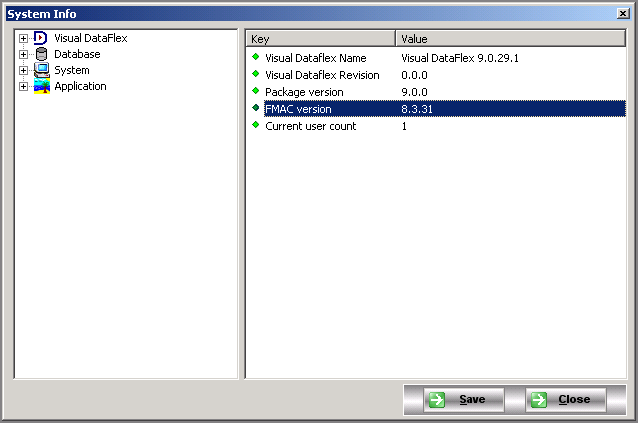
Task: Click the Save button
Action: pyautogui.click(x=464, y=400)
